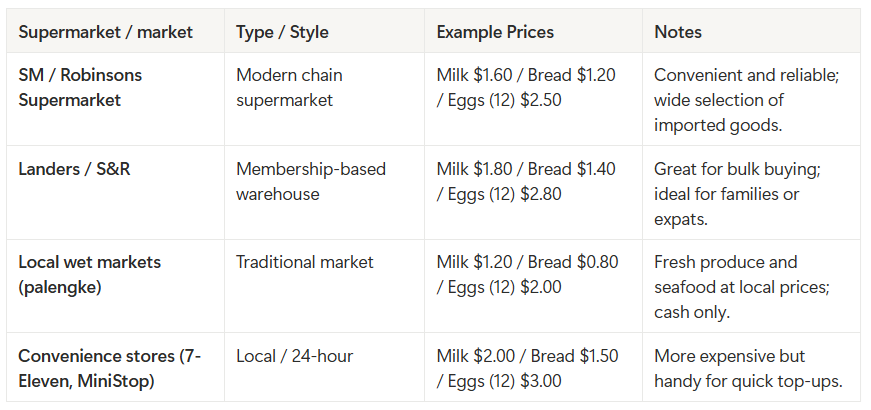Screen dimensions: 871x410
Task: Select the "Example Prices" column header
Action: [494, 32]
